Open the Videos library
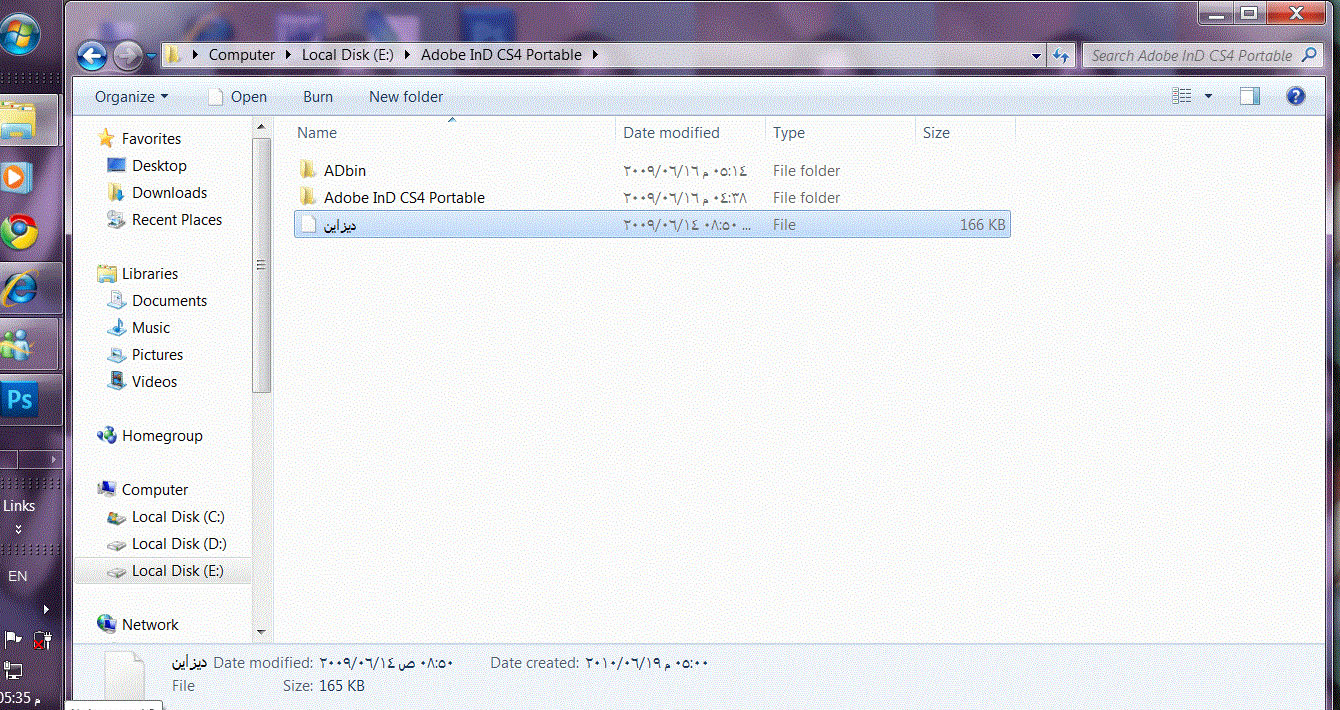The width and height of the screenshot is (1340, 710). [x=154, y=382]
